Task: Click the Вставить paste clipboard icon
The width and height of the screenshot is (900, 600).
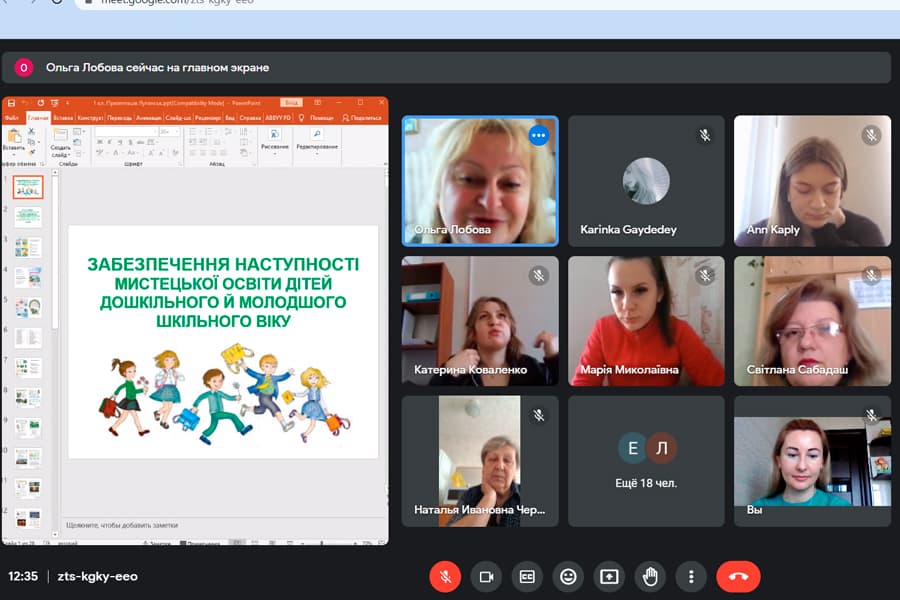Action: click(14, 136)
